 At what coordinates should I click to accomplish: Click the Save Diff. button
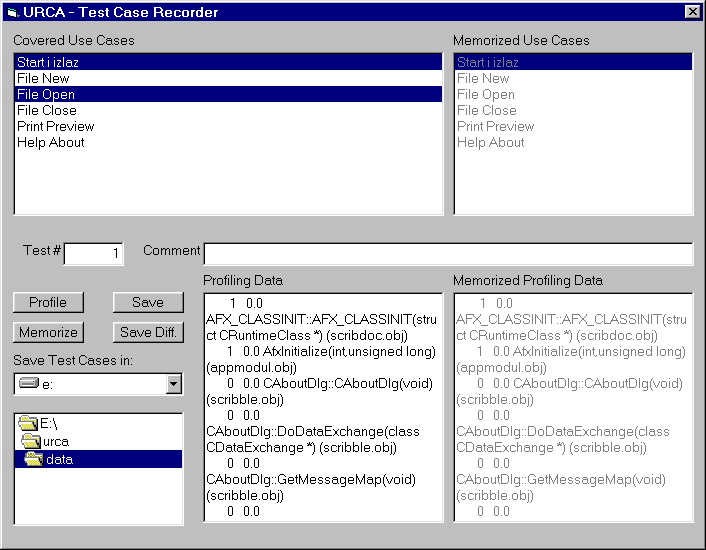point(148,332)
